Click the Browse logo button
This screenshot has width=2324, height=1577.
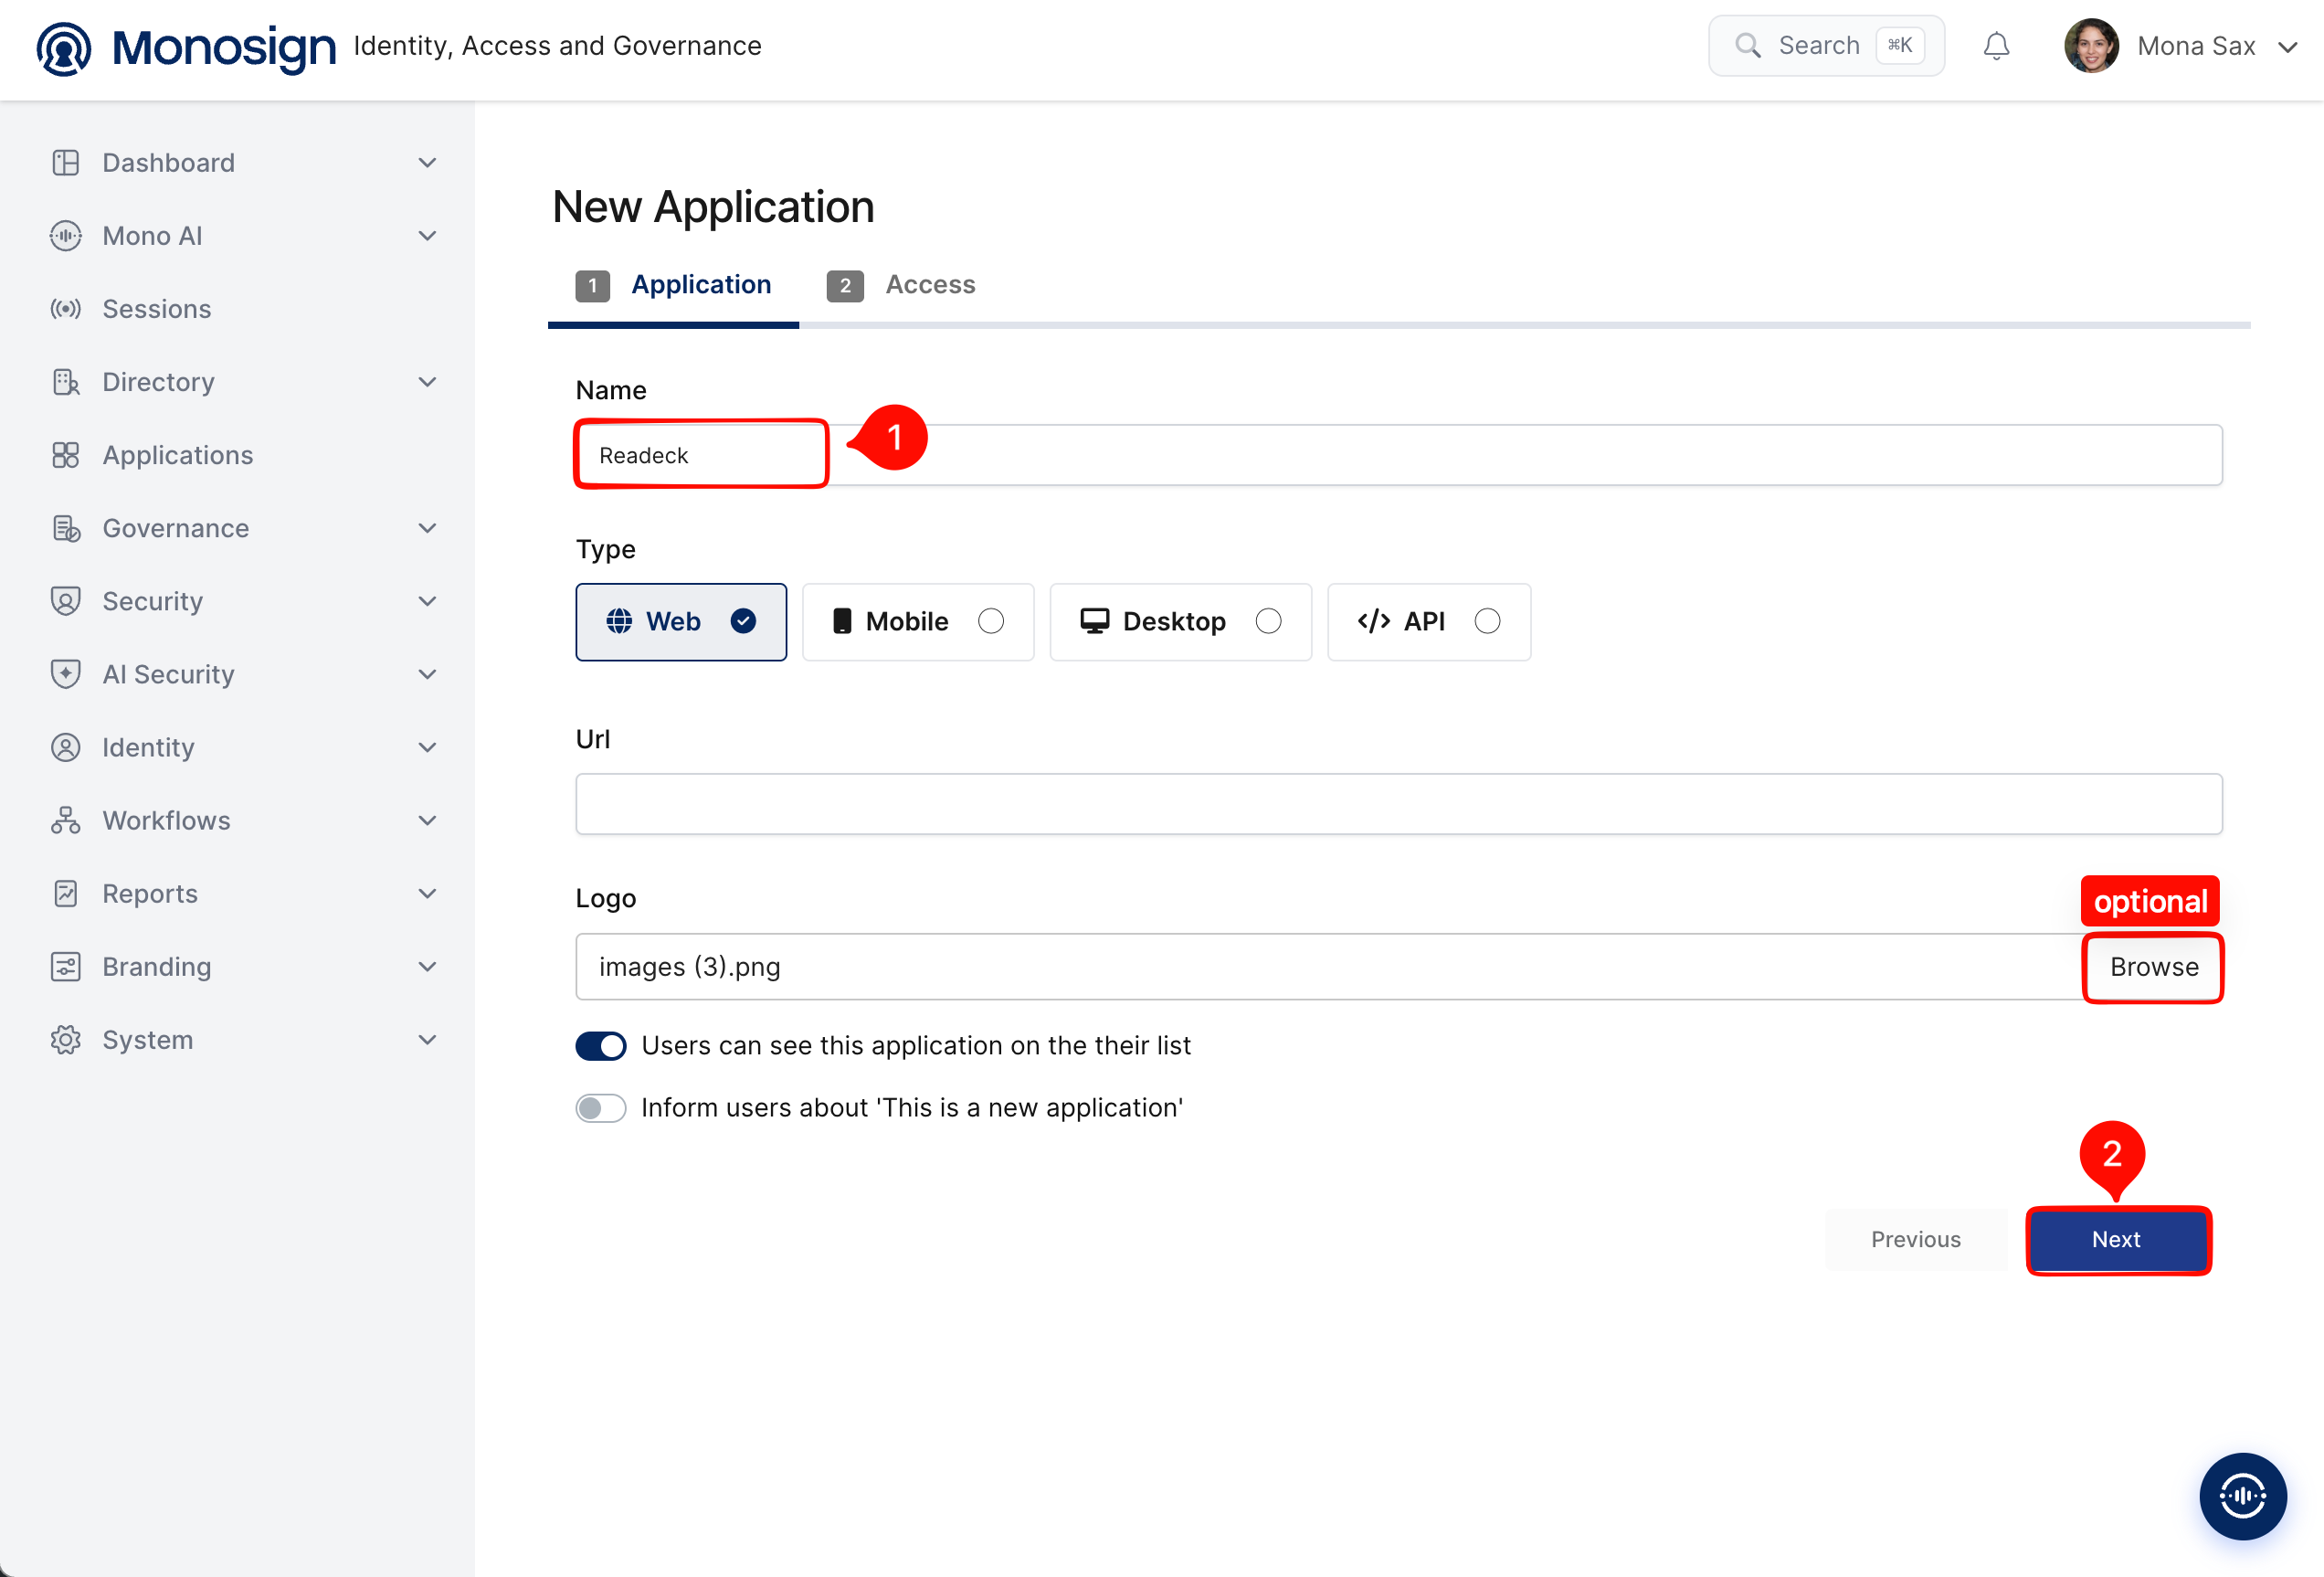click(x=2154, y=967)
